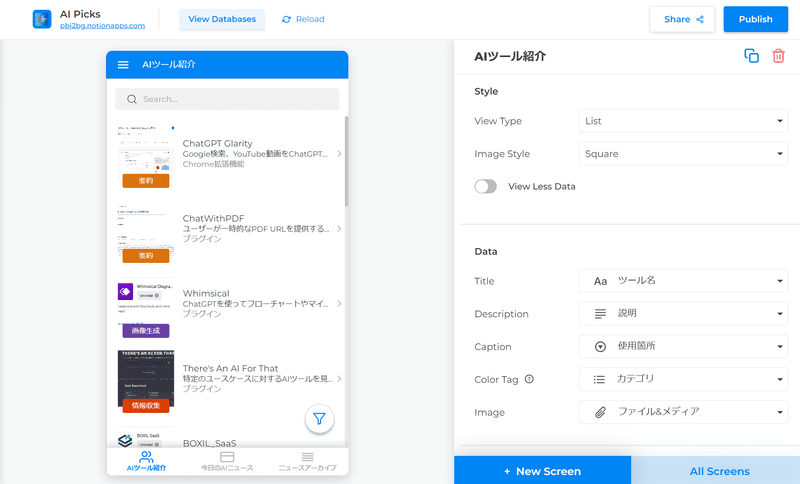Open the pbj2bg.notionapps.com link

pyautogui.click(x=103, y=26)
